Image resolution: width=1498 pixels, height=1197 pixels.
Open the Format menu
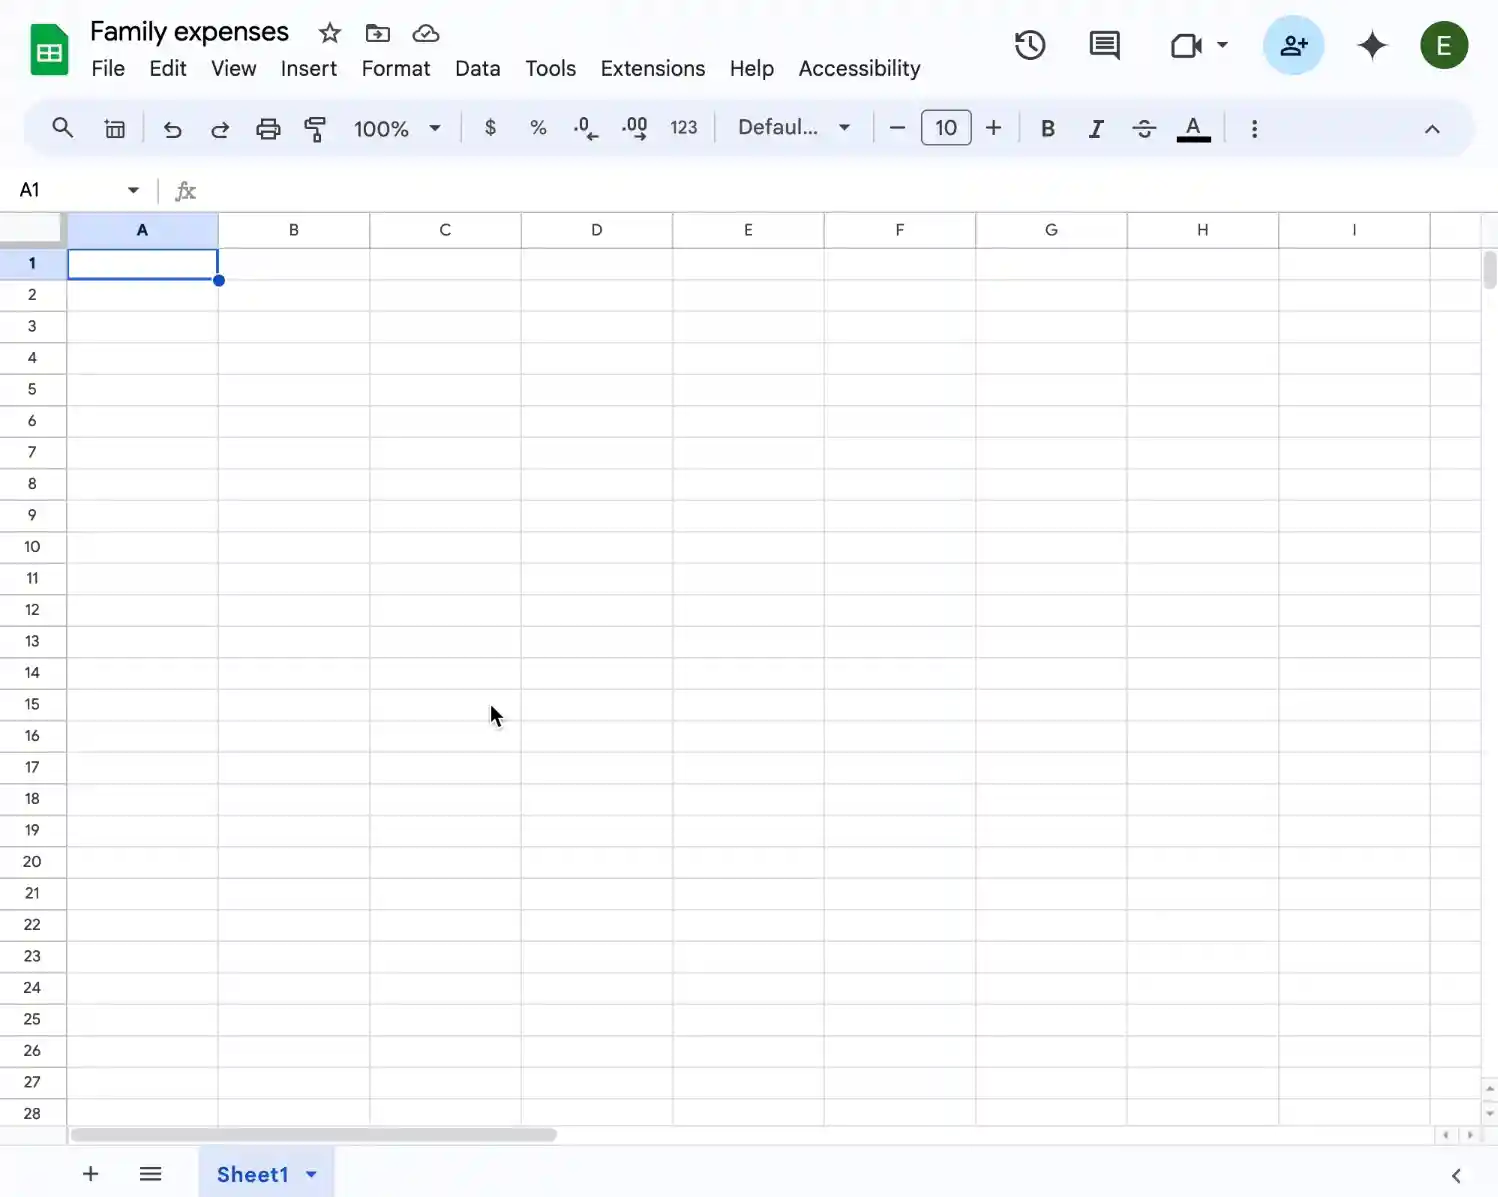point(396,68)
